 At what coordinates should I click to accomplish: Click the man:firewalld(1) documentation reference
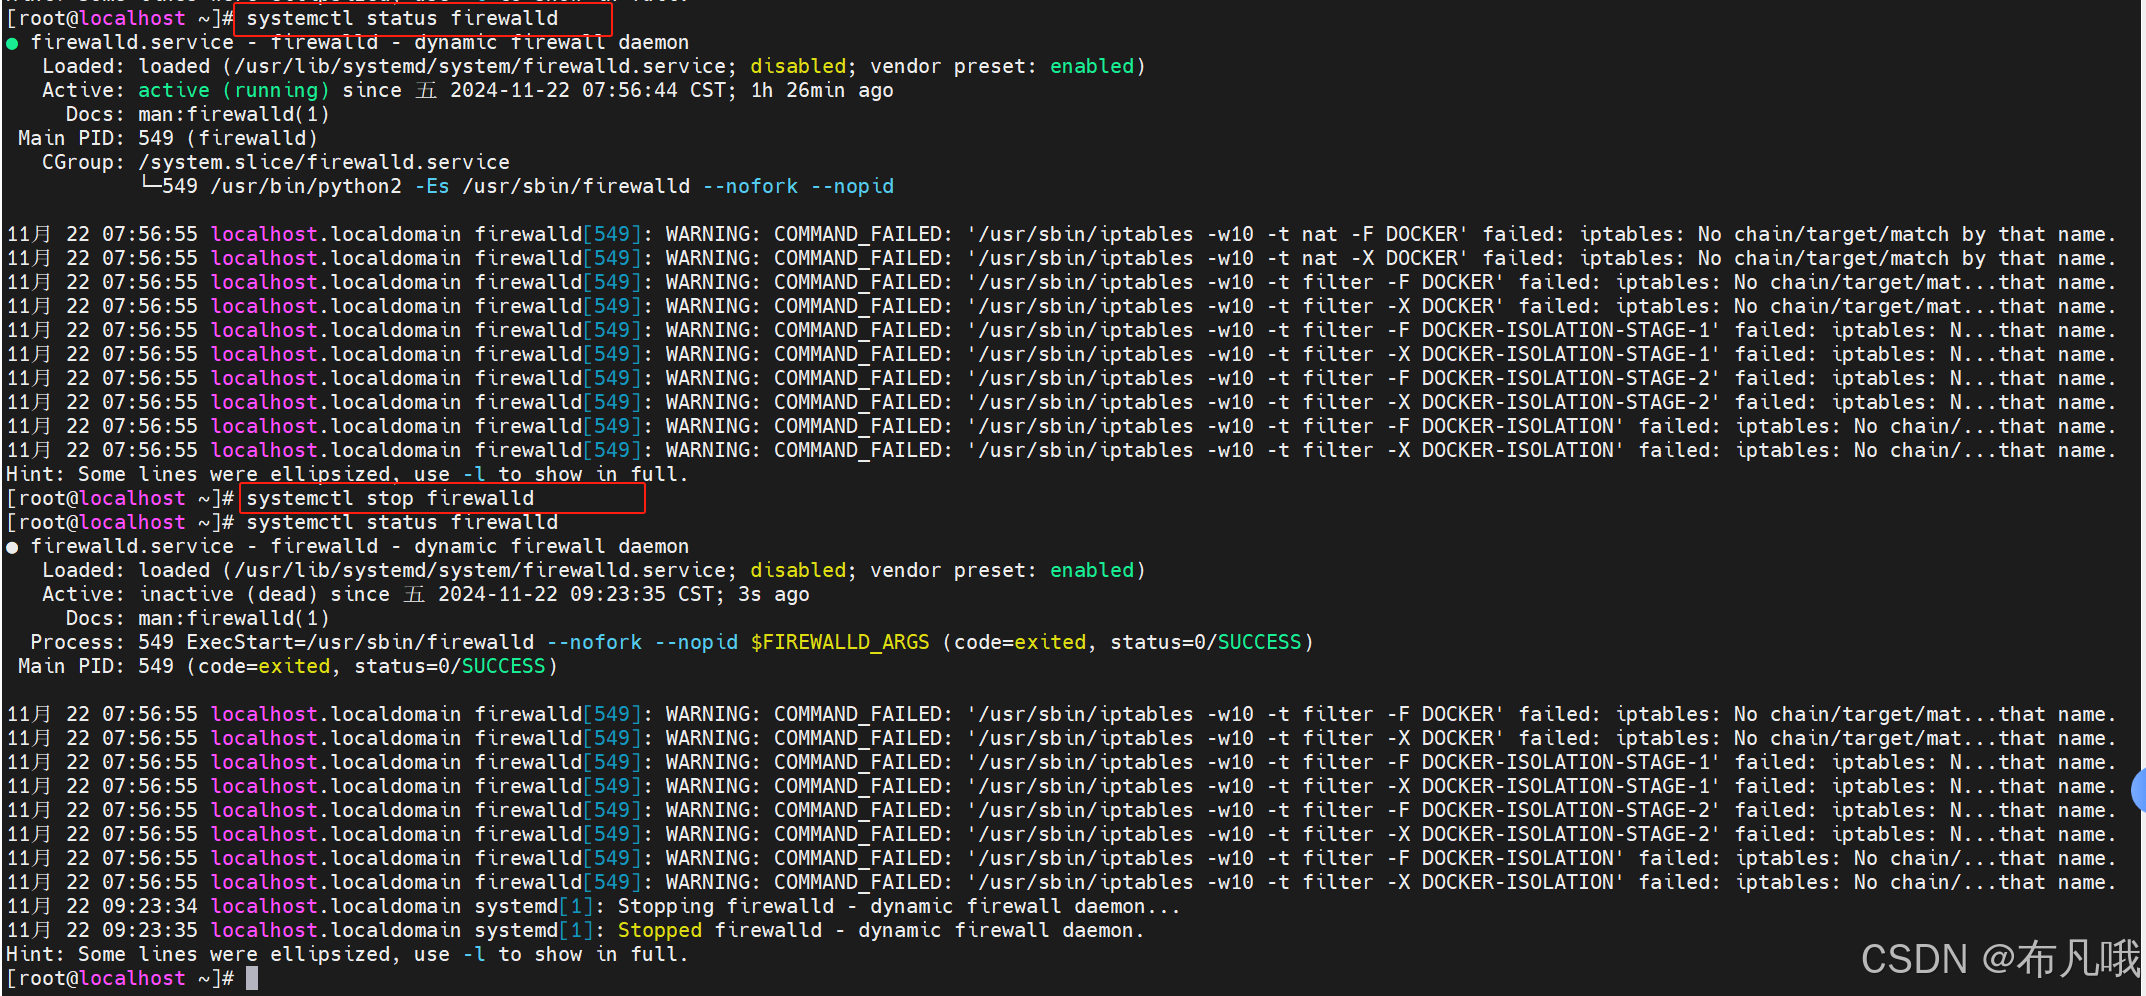(x=235, y=114)
